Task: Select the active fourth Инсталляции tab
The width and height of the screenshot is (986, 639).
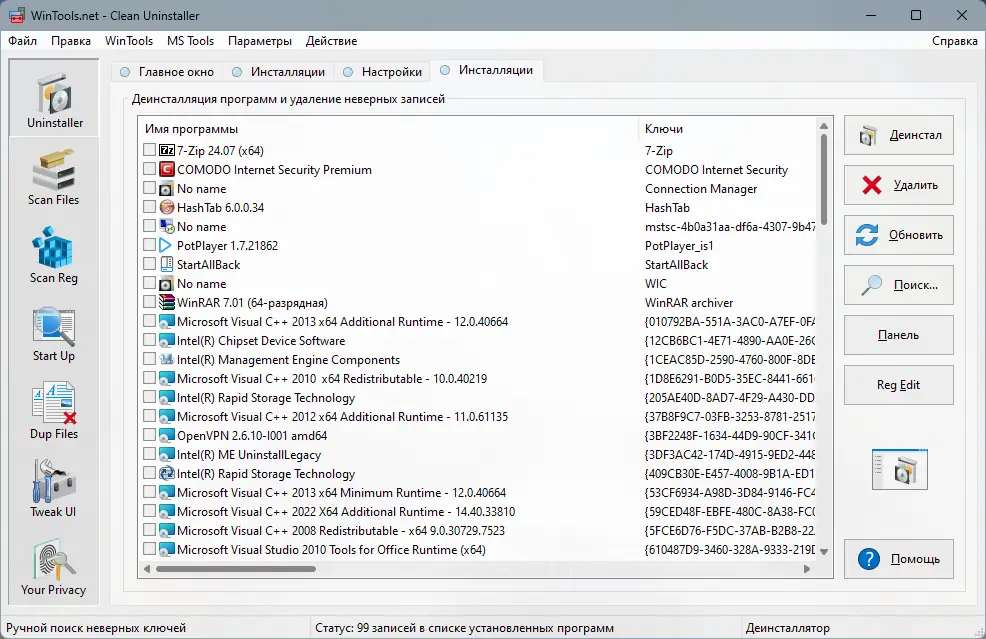Action: coord(487,70)
